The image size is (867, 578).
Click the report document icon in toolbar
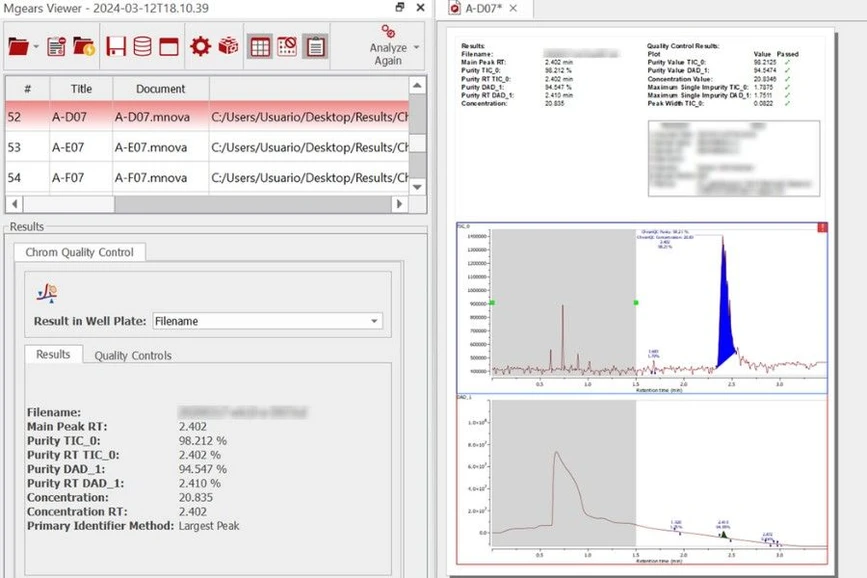(57, 46)
